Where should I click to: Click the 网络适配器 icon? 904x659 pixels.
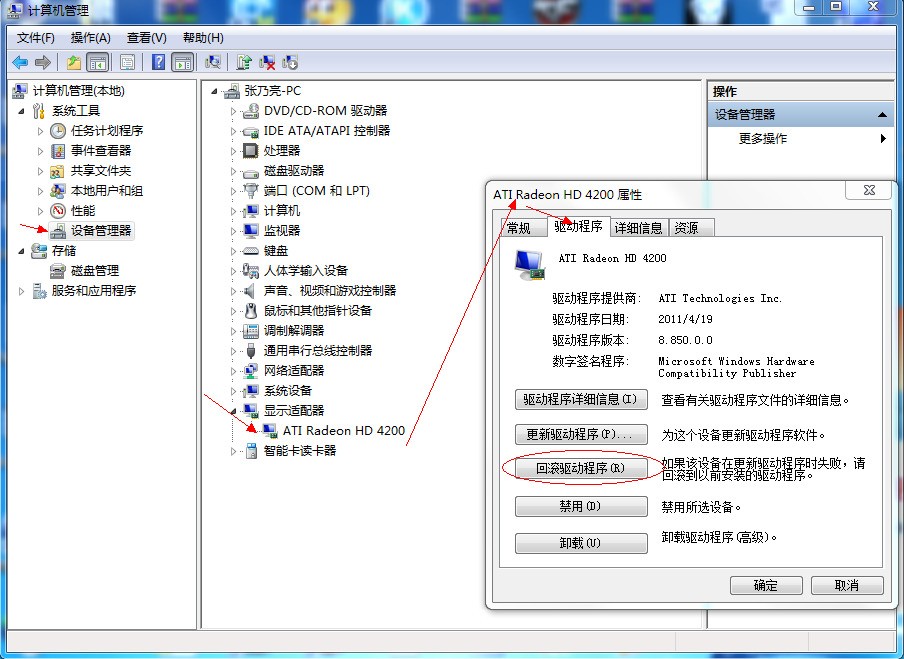(x=250, y=371)
